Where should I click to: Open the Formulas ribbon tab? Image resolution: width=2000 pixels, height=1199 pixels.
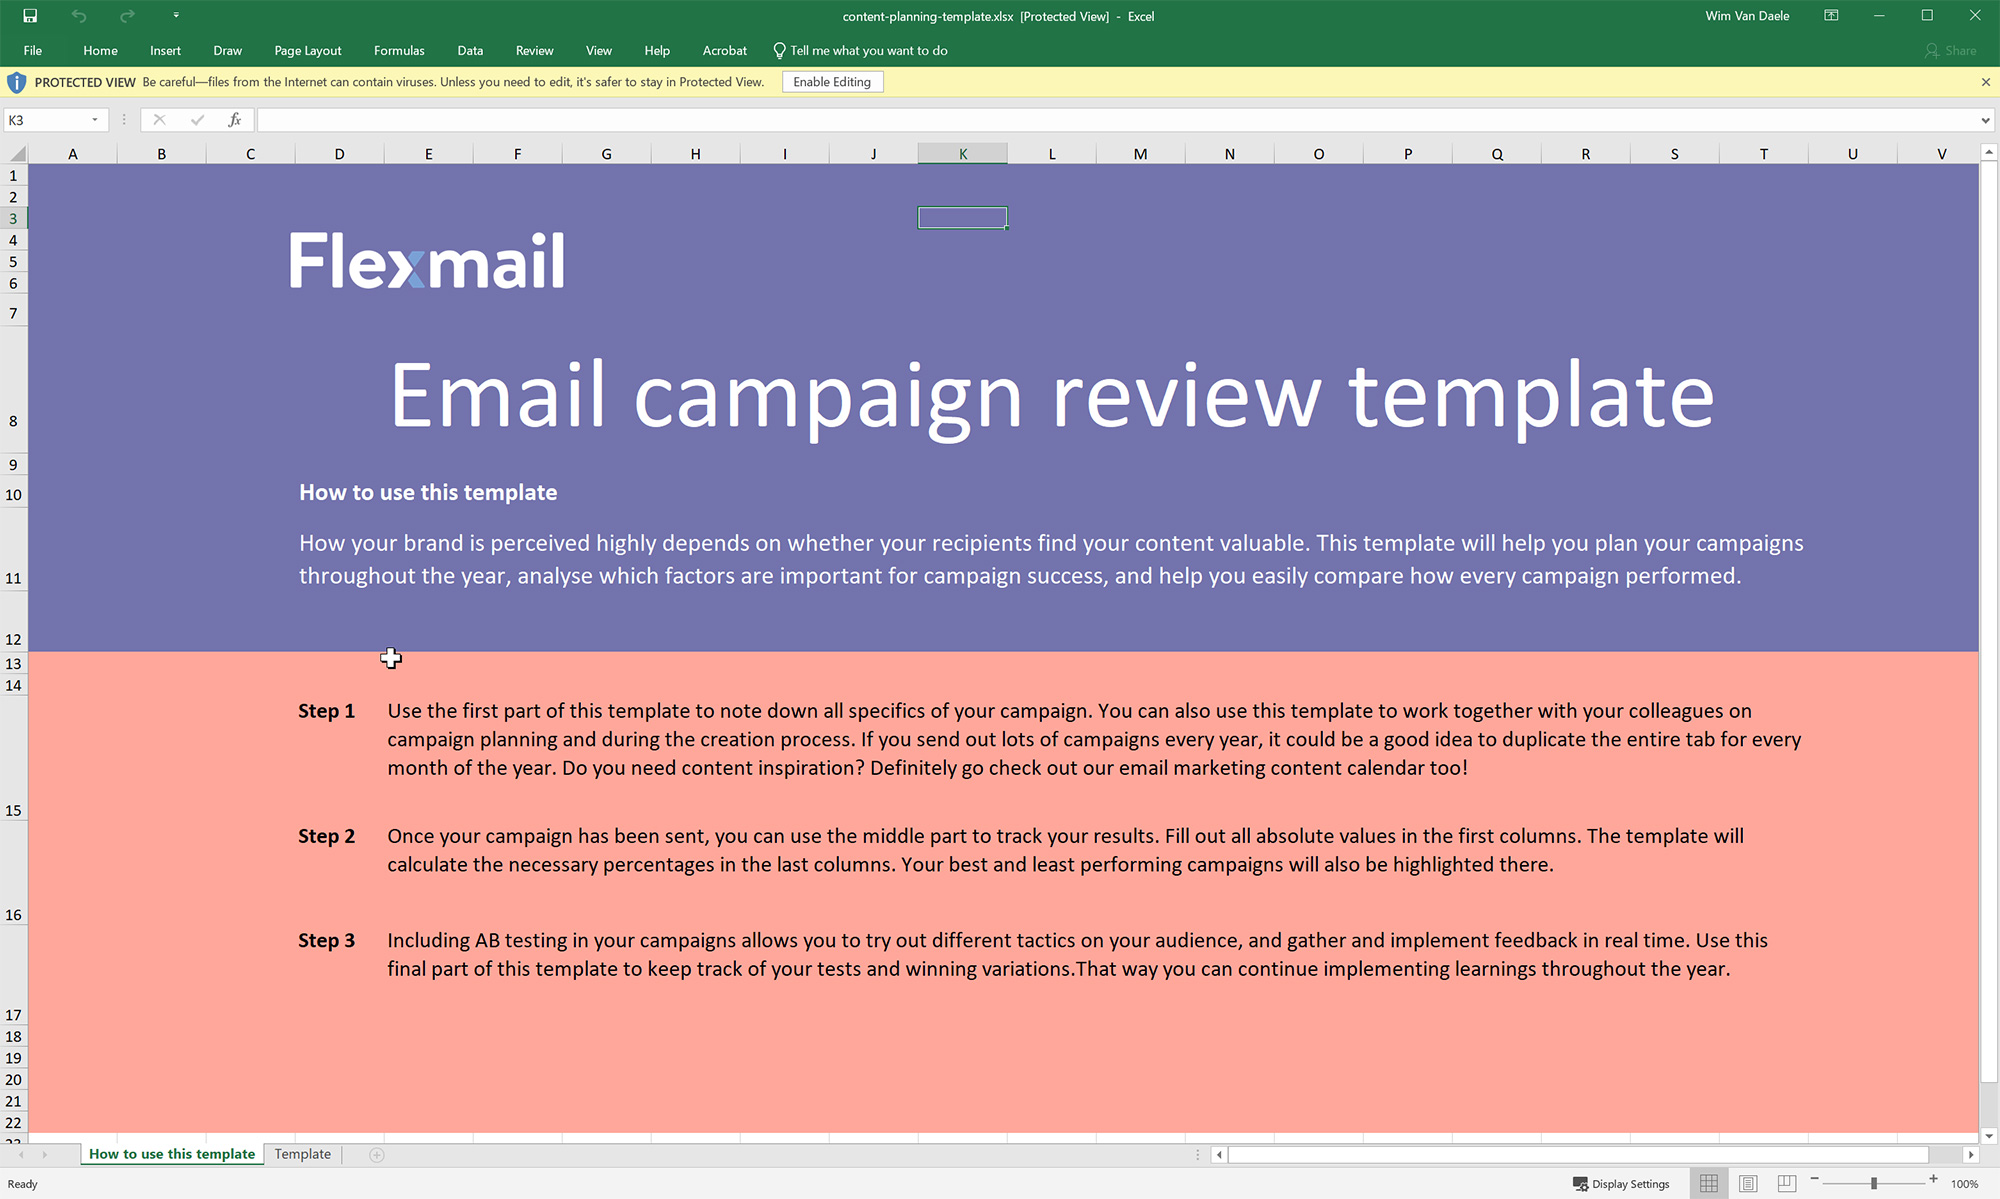[x=399, y=51]
